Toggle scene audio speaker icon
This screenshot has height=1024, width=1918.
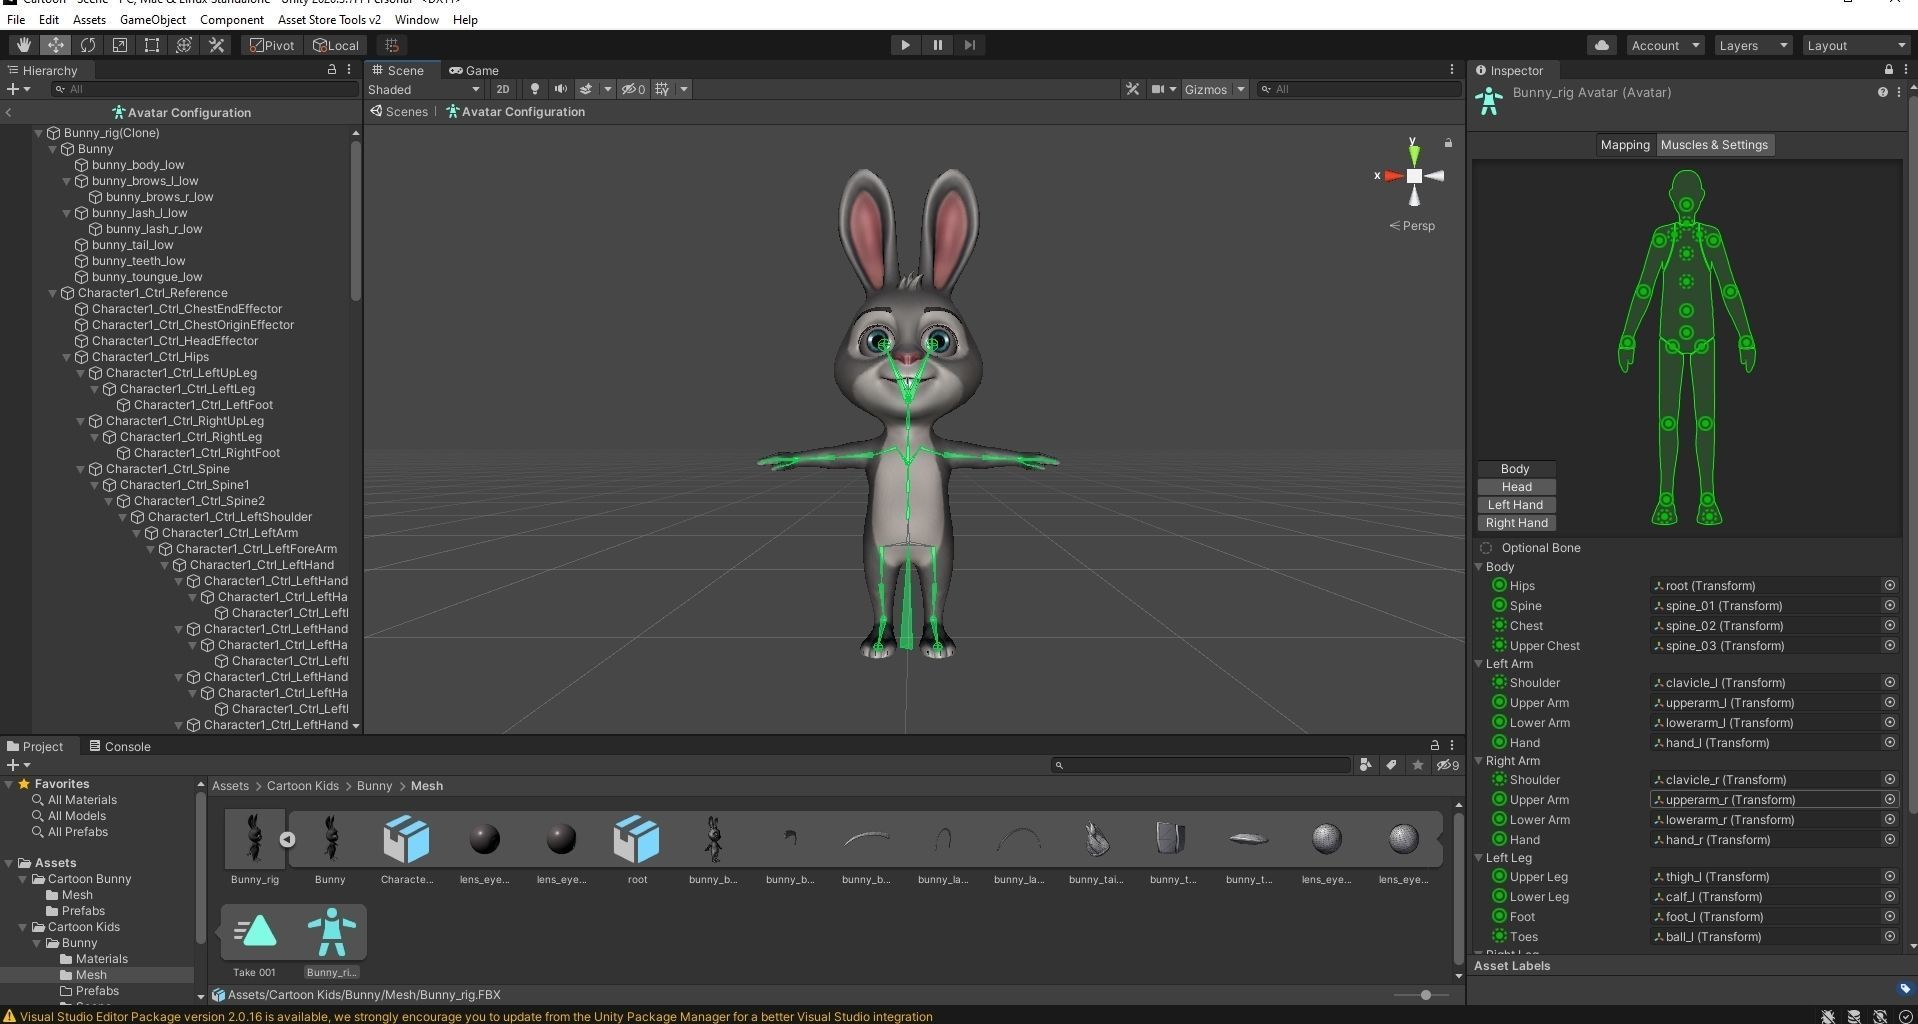(561, 89)
